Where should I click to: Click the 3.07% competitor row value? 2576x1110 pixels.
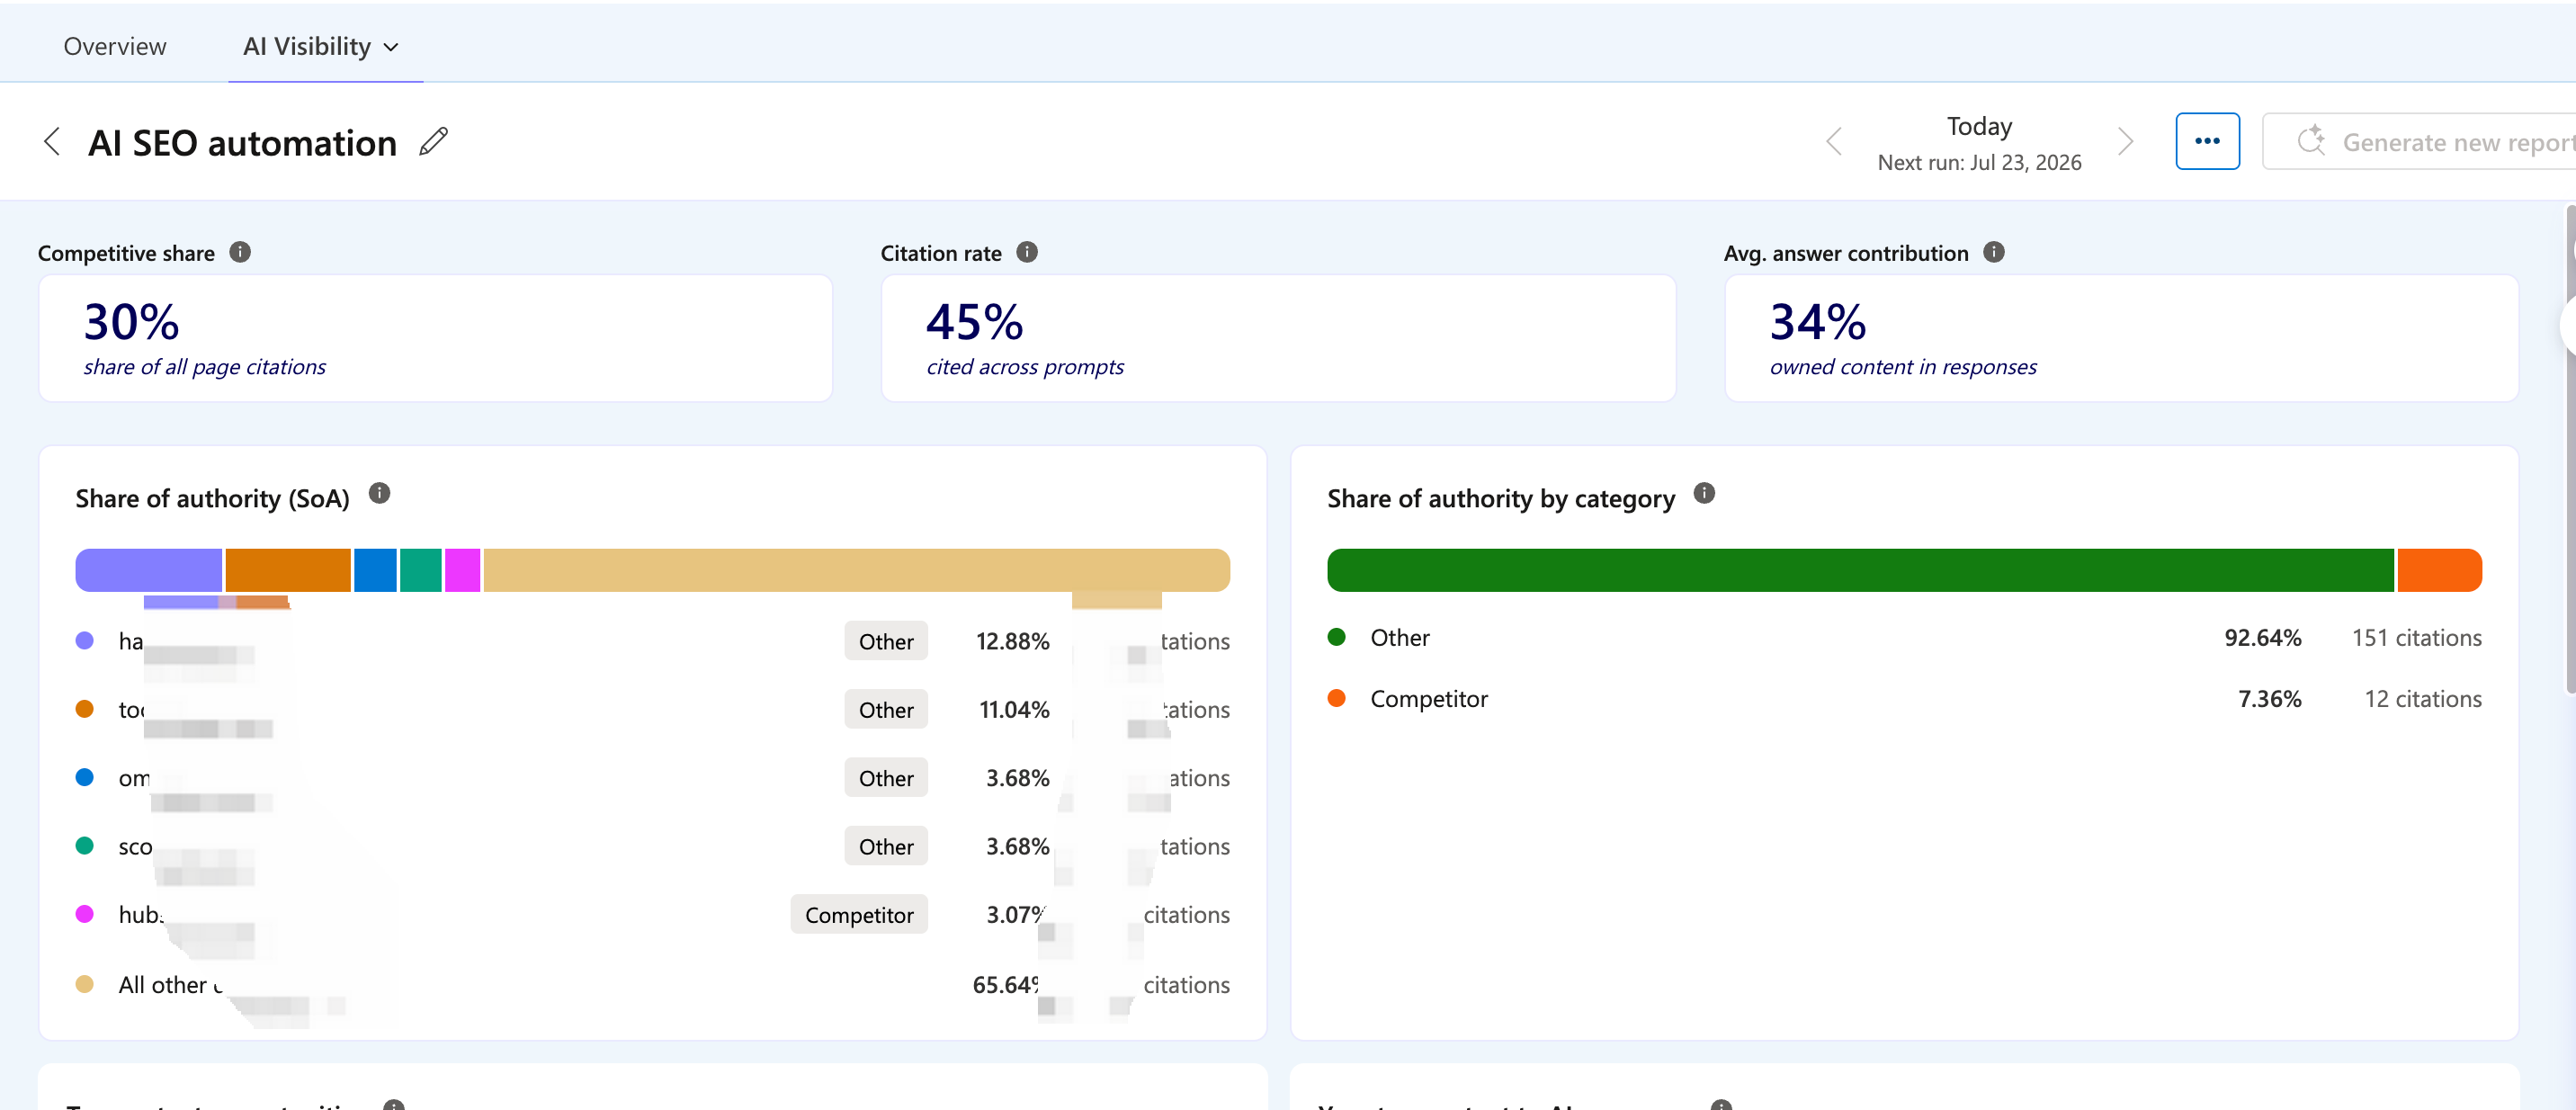[x=1016, y=915]
